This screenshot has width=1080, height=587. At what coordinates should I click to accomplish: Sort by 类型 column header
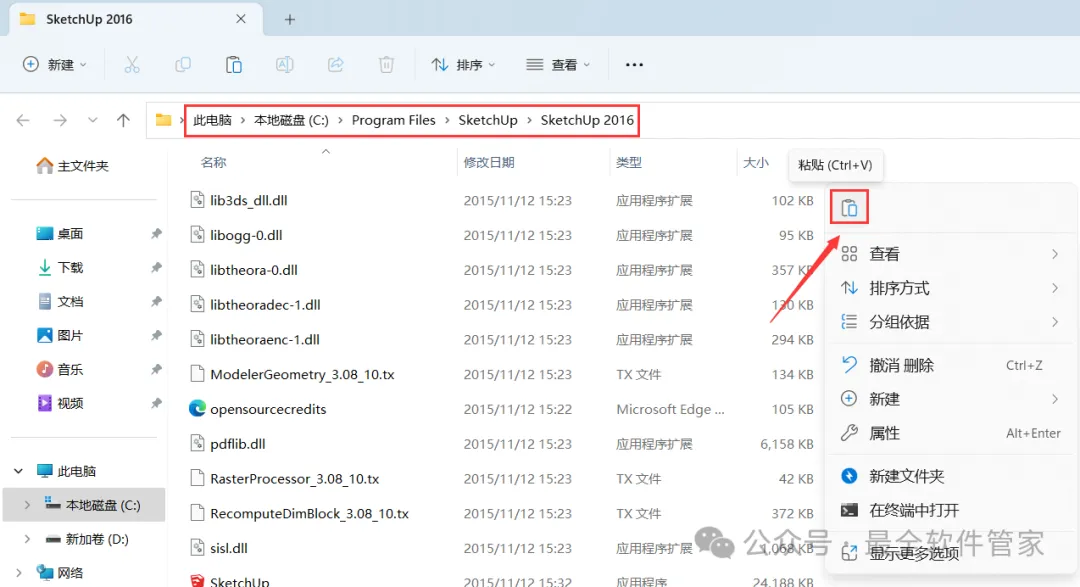[629, 163]
